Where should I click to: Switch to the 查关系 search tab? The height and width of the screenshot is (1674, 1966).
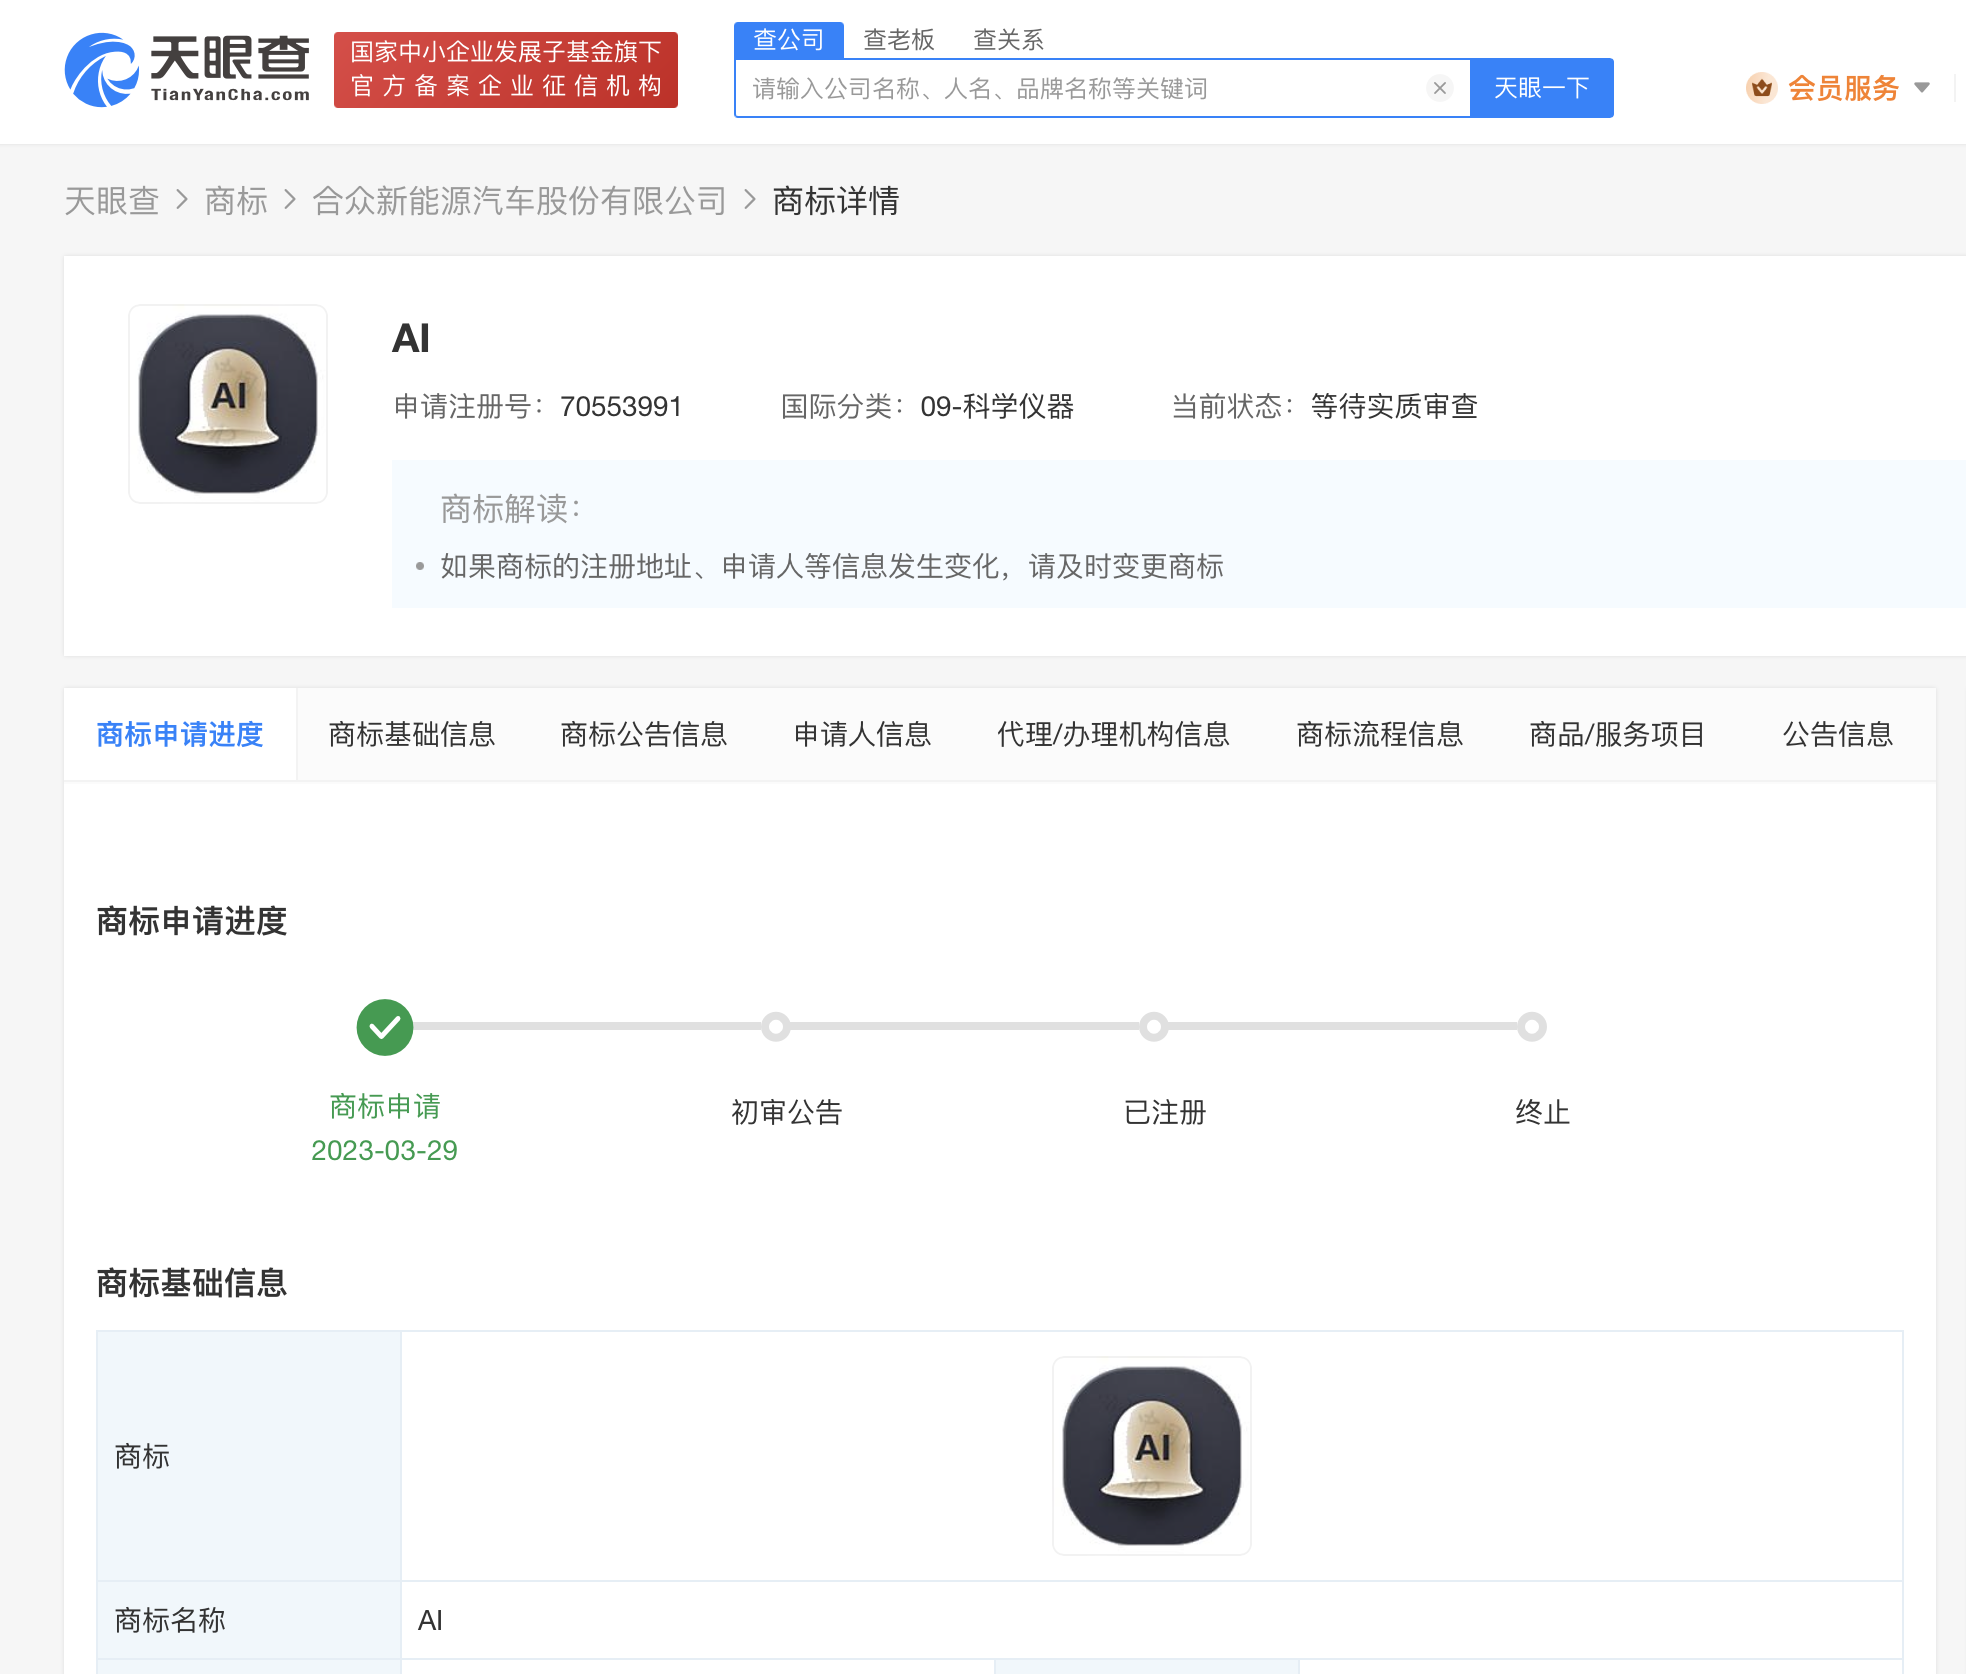pyautogui.click(x=1008, y=40)
